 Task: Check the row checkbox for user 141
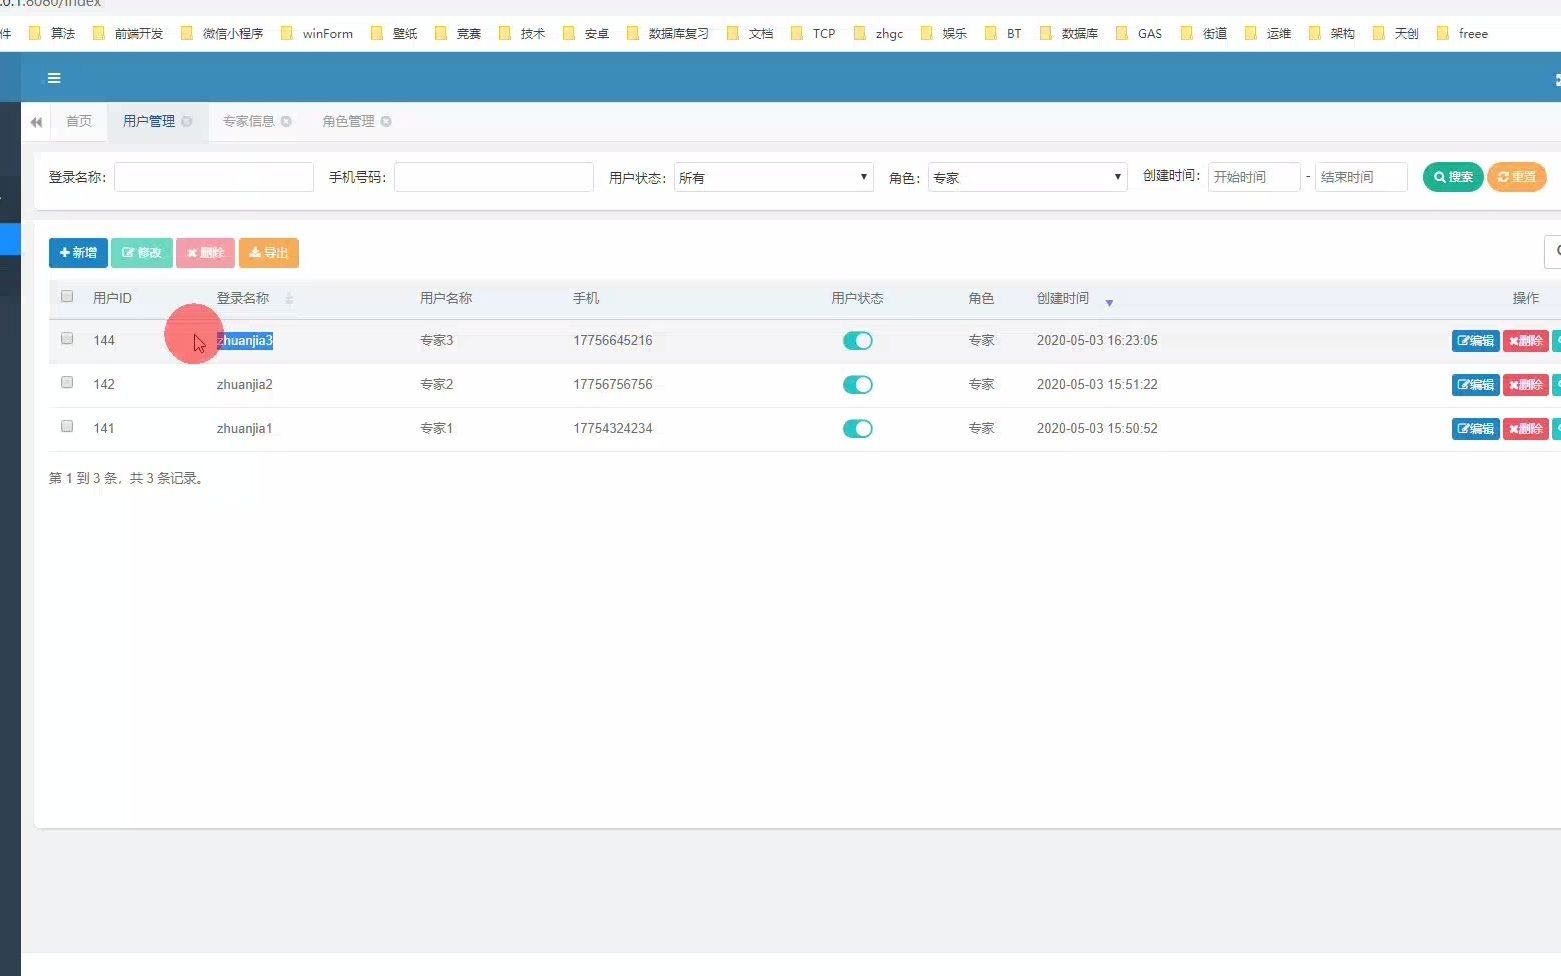point(67,426)
